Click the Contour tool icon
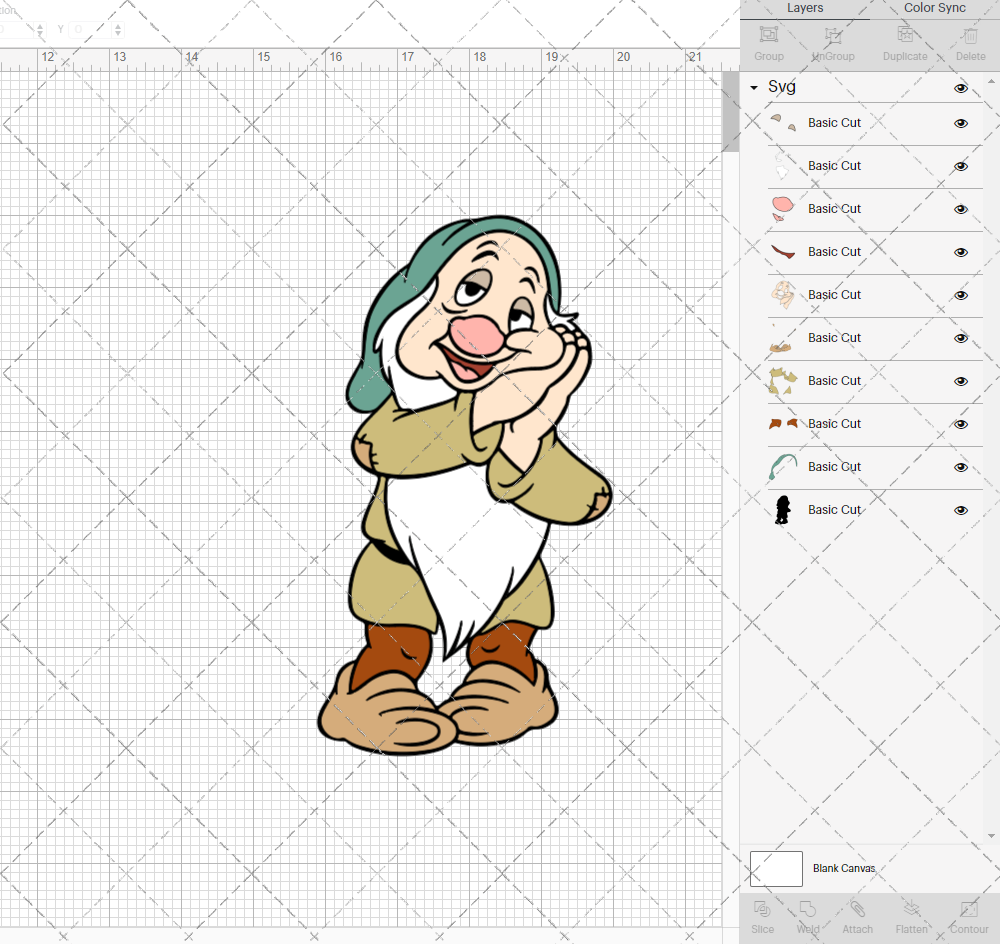Image resolution: width=1000 pixels, height=944 pixels. [x=969, y=909]
